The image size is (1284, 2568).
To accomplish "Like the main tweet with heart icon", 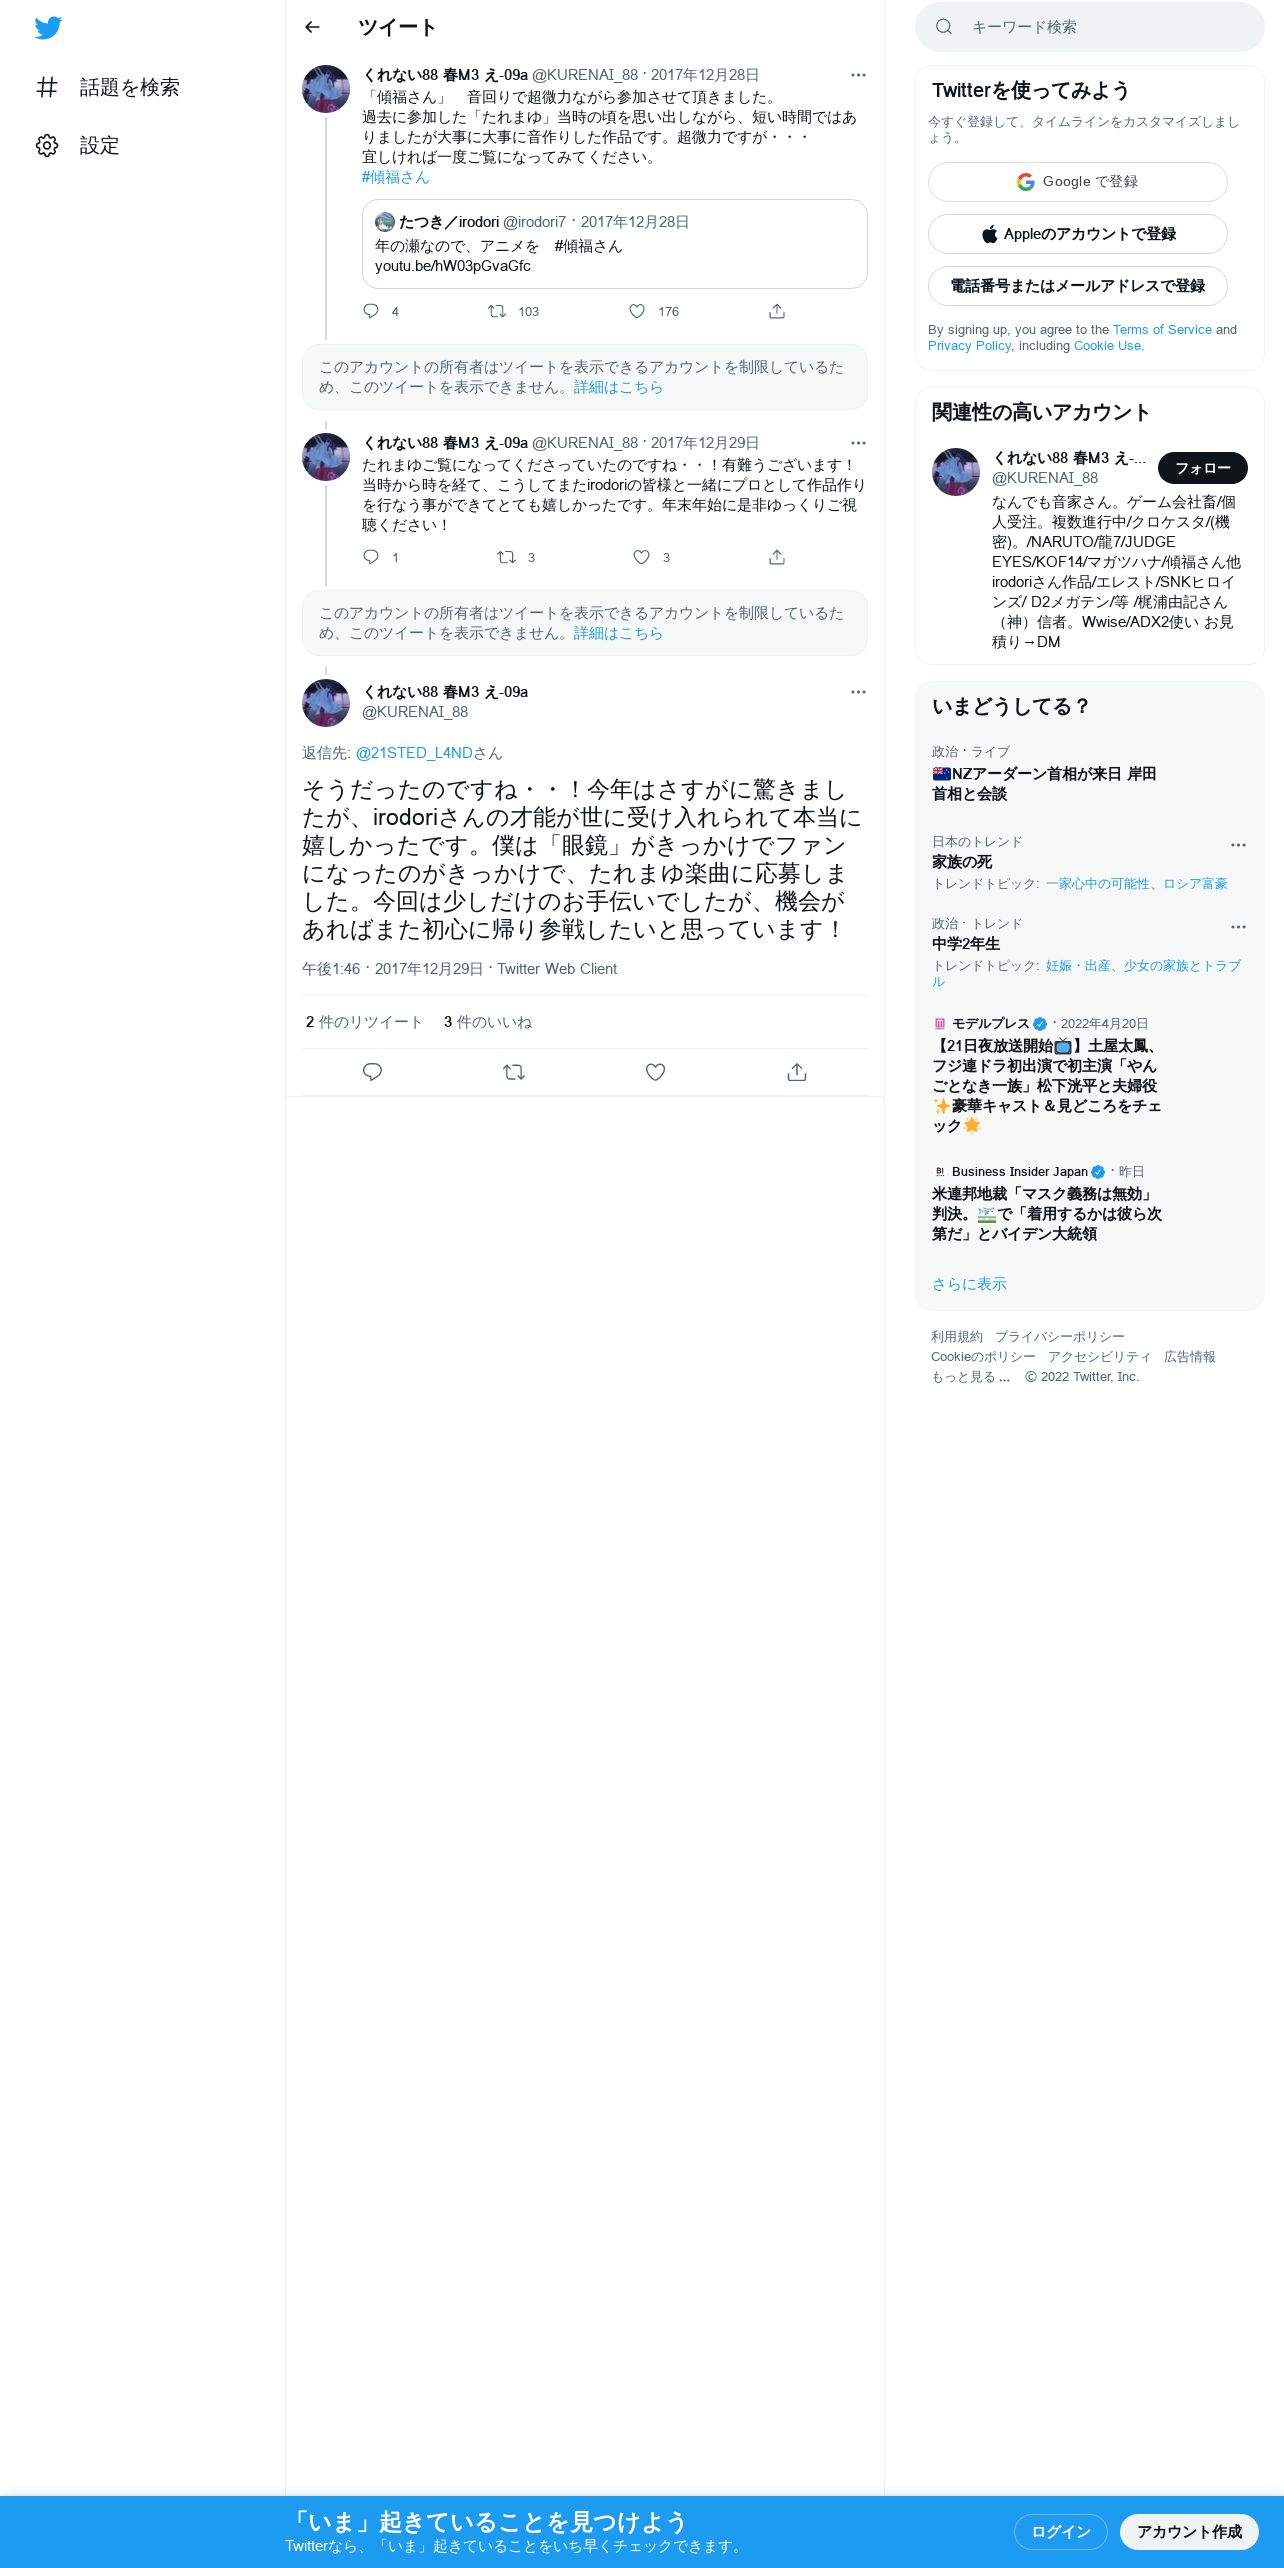I will click(x=655, y=1072).
